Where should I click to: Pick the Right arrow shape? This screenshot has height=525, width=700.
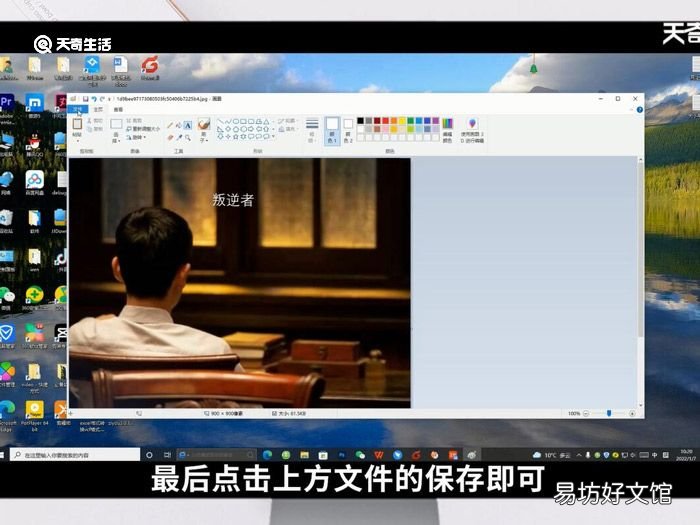pos(251,129)
